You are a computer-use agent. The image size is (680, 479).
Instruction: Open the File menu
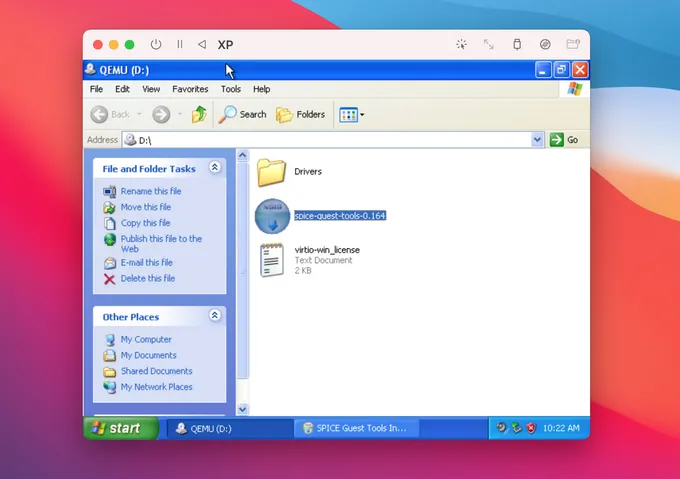pos(96,89)
